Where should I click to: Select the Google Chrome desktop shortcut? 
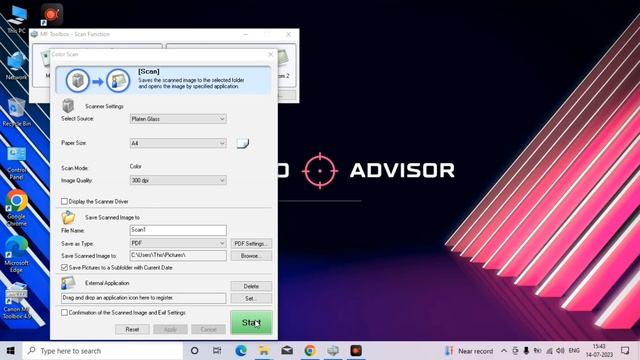coord(17,208)
